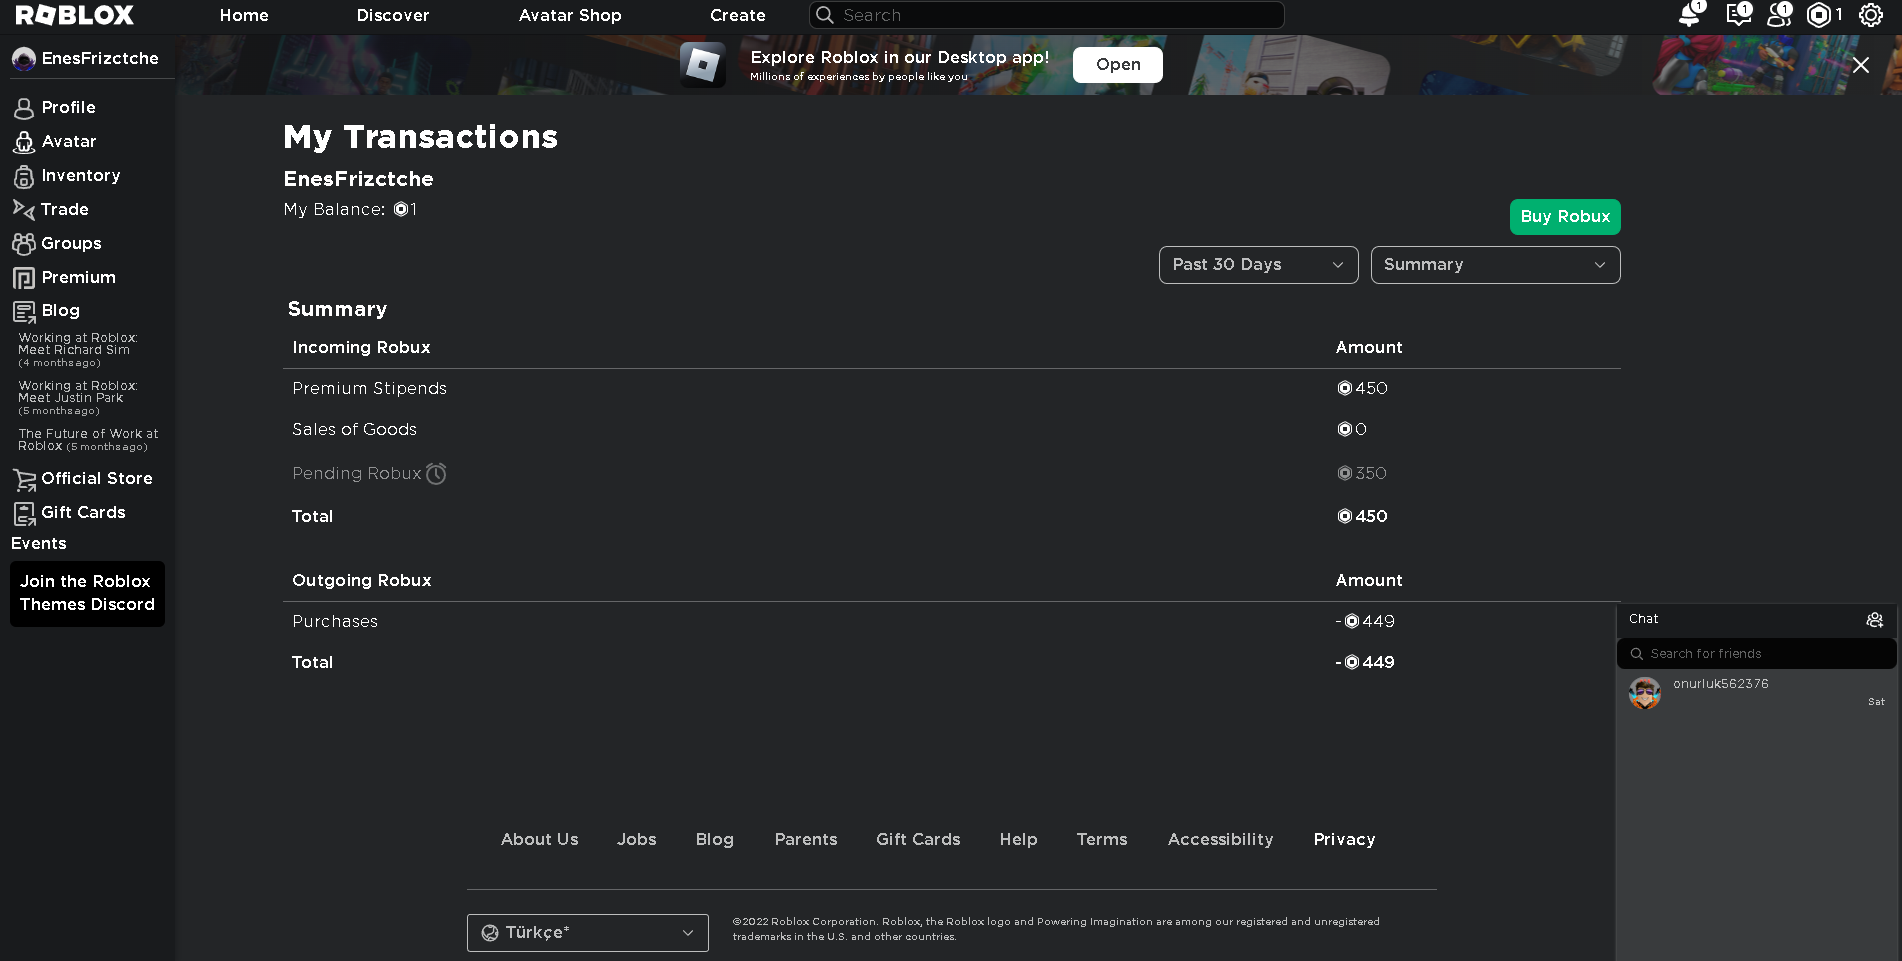Open the settings gear icon
This screenshot has height=961, width=1902.
point(1871,15)
